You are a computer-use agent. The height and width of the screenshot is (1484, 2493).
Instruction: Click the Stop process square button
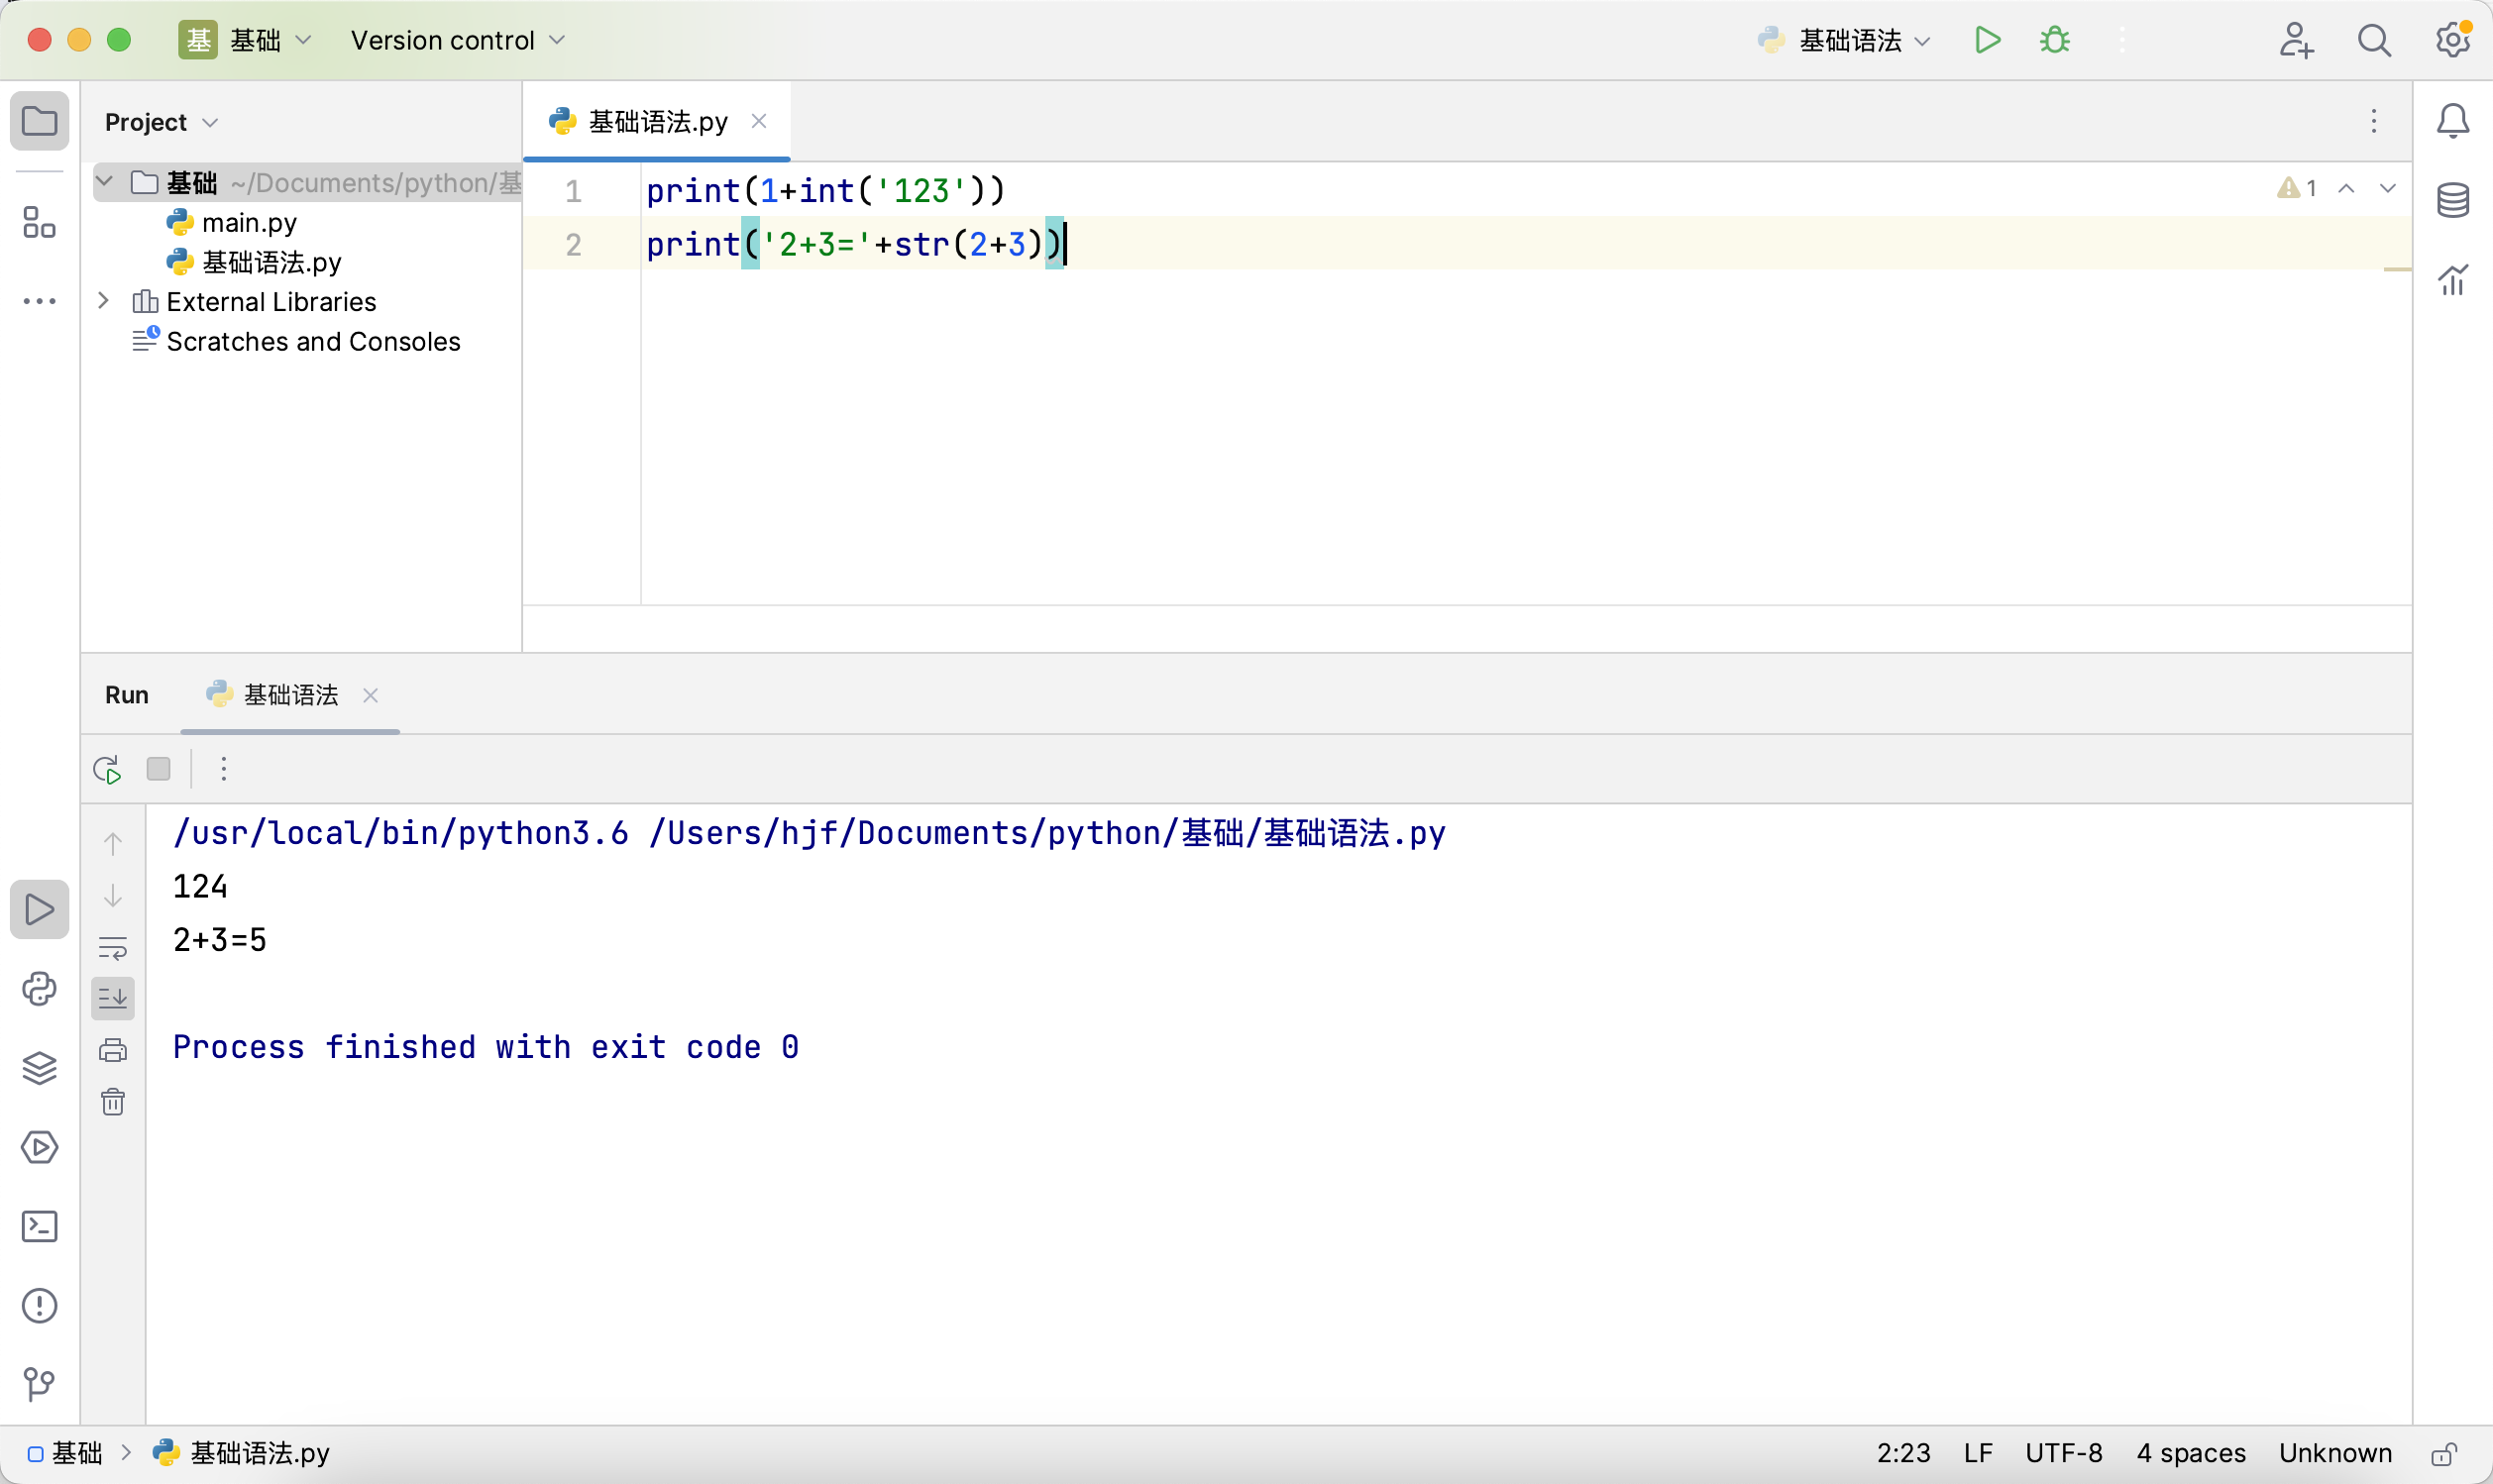[158, 768]
